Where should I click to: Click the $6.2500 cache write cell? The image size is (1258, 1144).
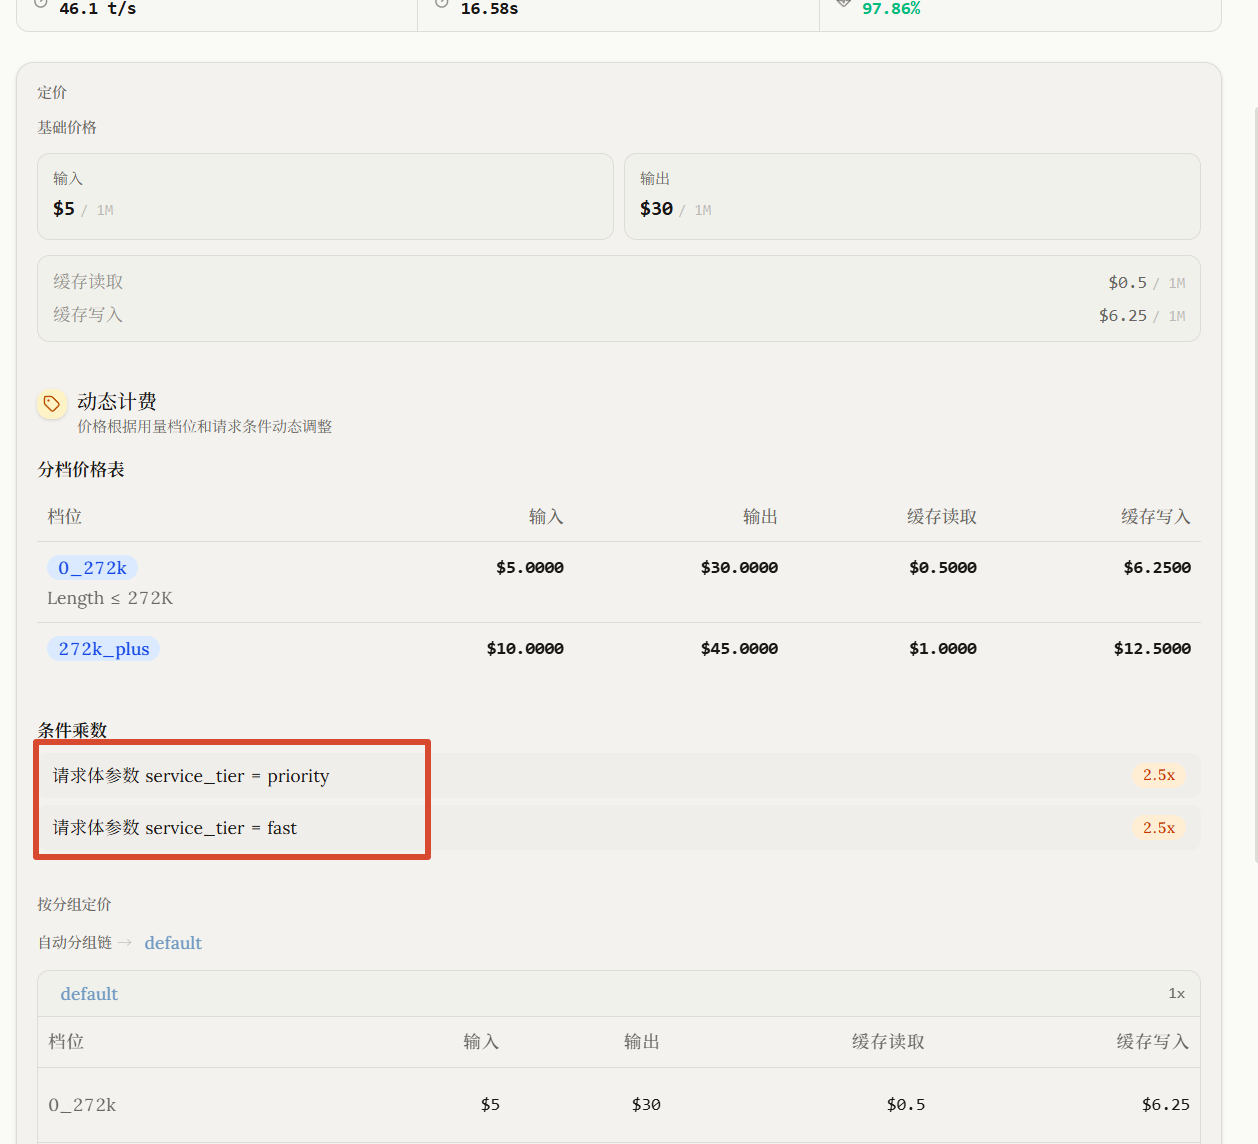coord(1157,568)
